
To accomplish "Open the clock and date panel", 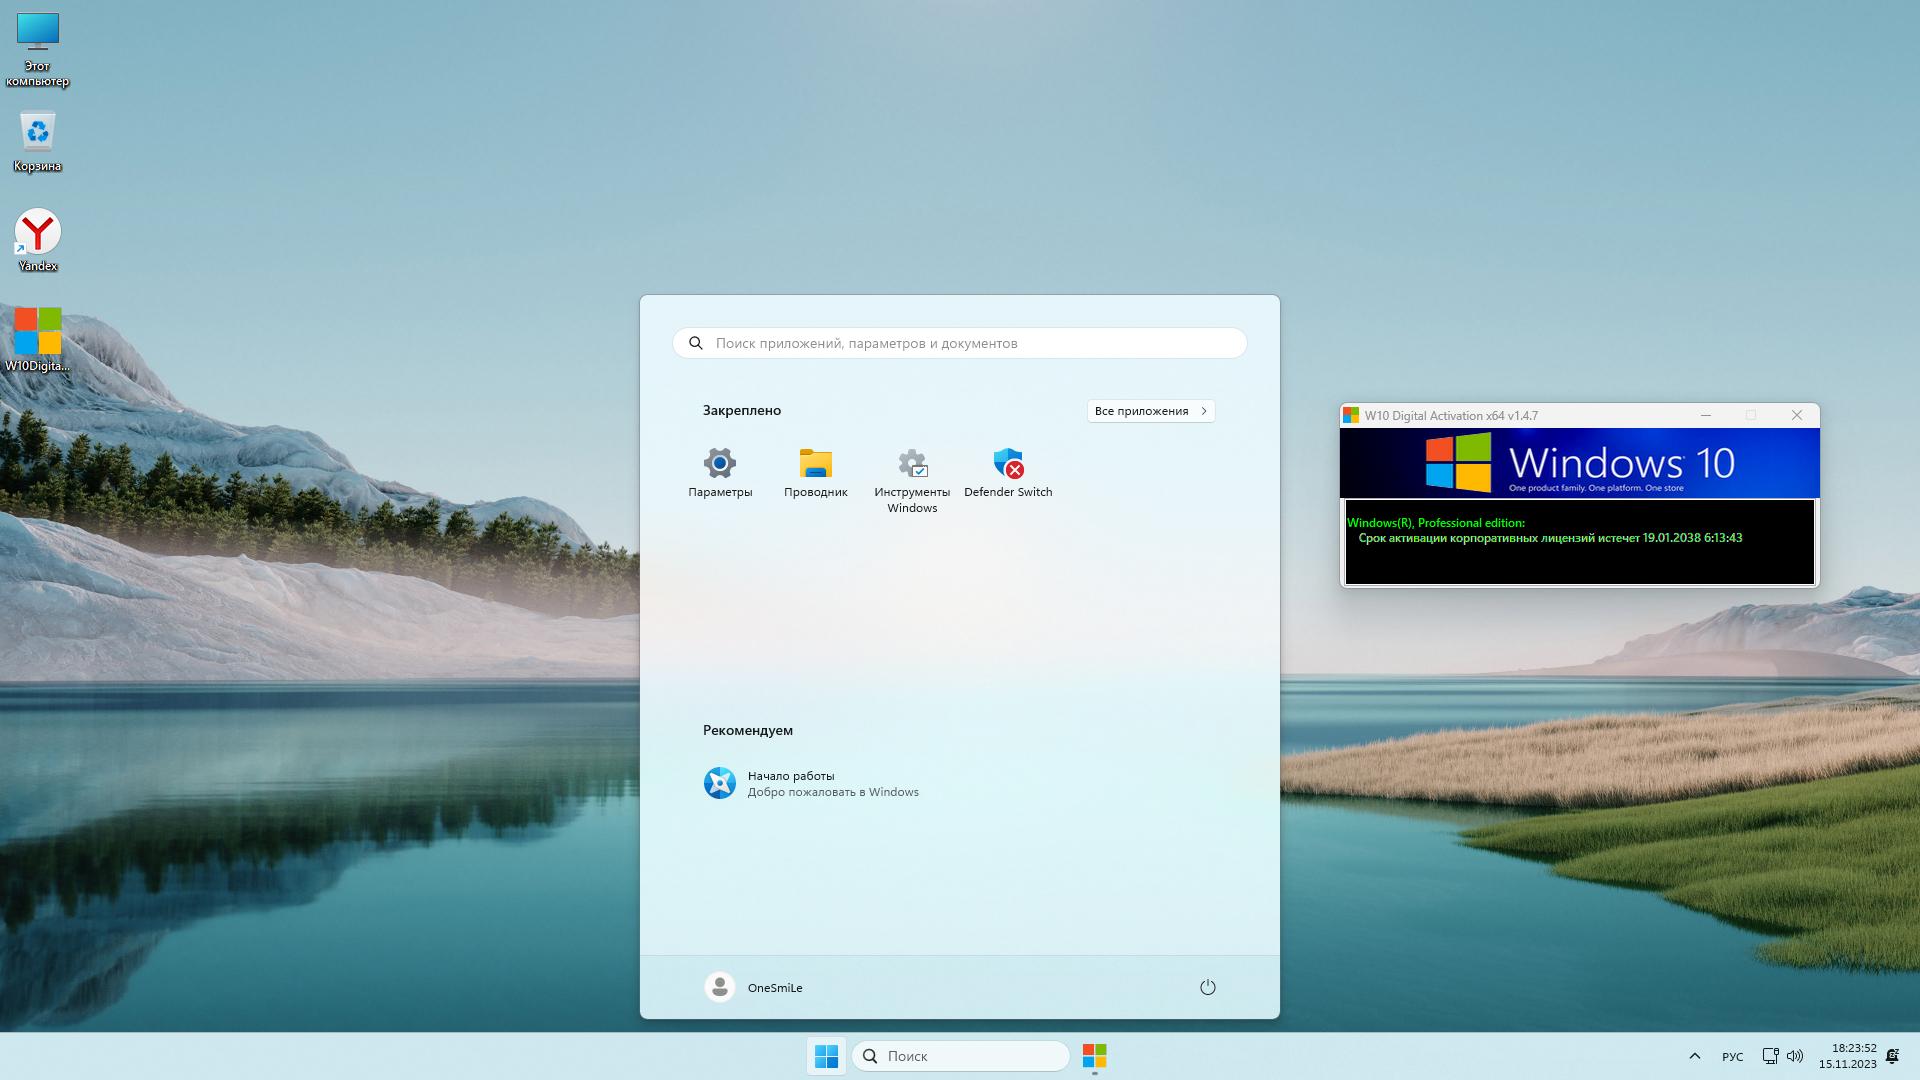I will point(1847,1056).
